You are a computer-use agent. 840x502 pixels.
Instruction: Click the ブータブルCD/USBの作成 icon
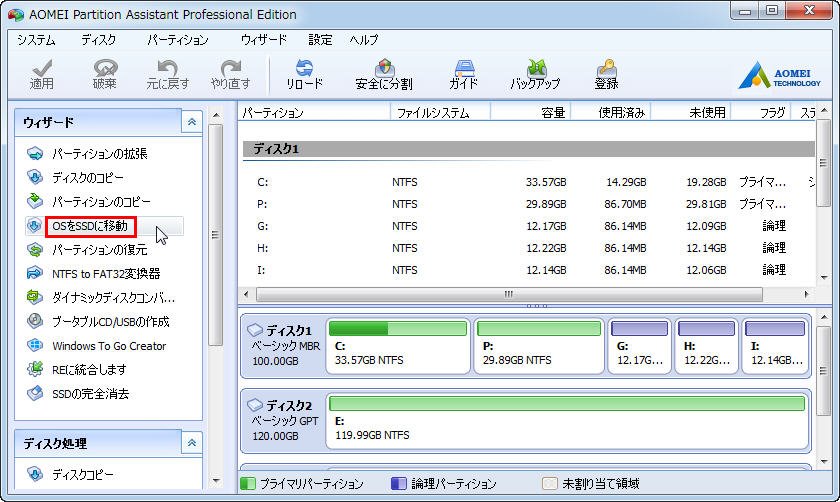coord(35,321)
